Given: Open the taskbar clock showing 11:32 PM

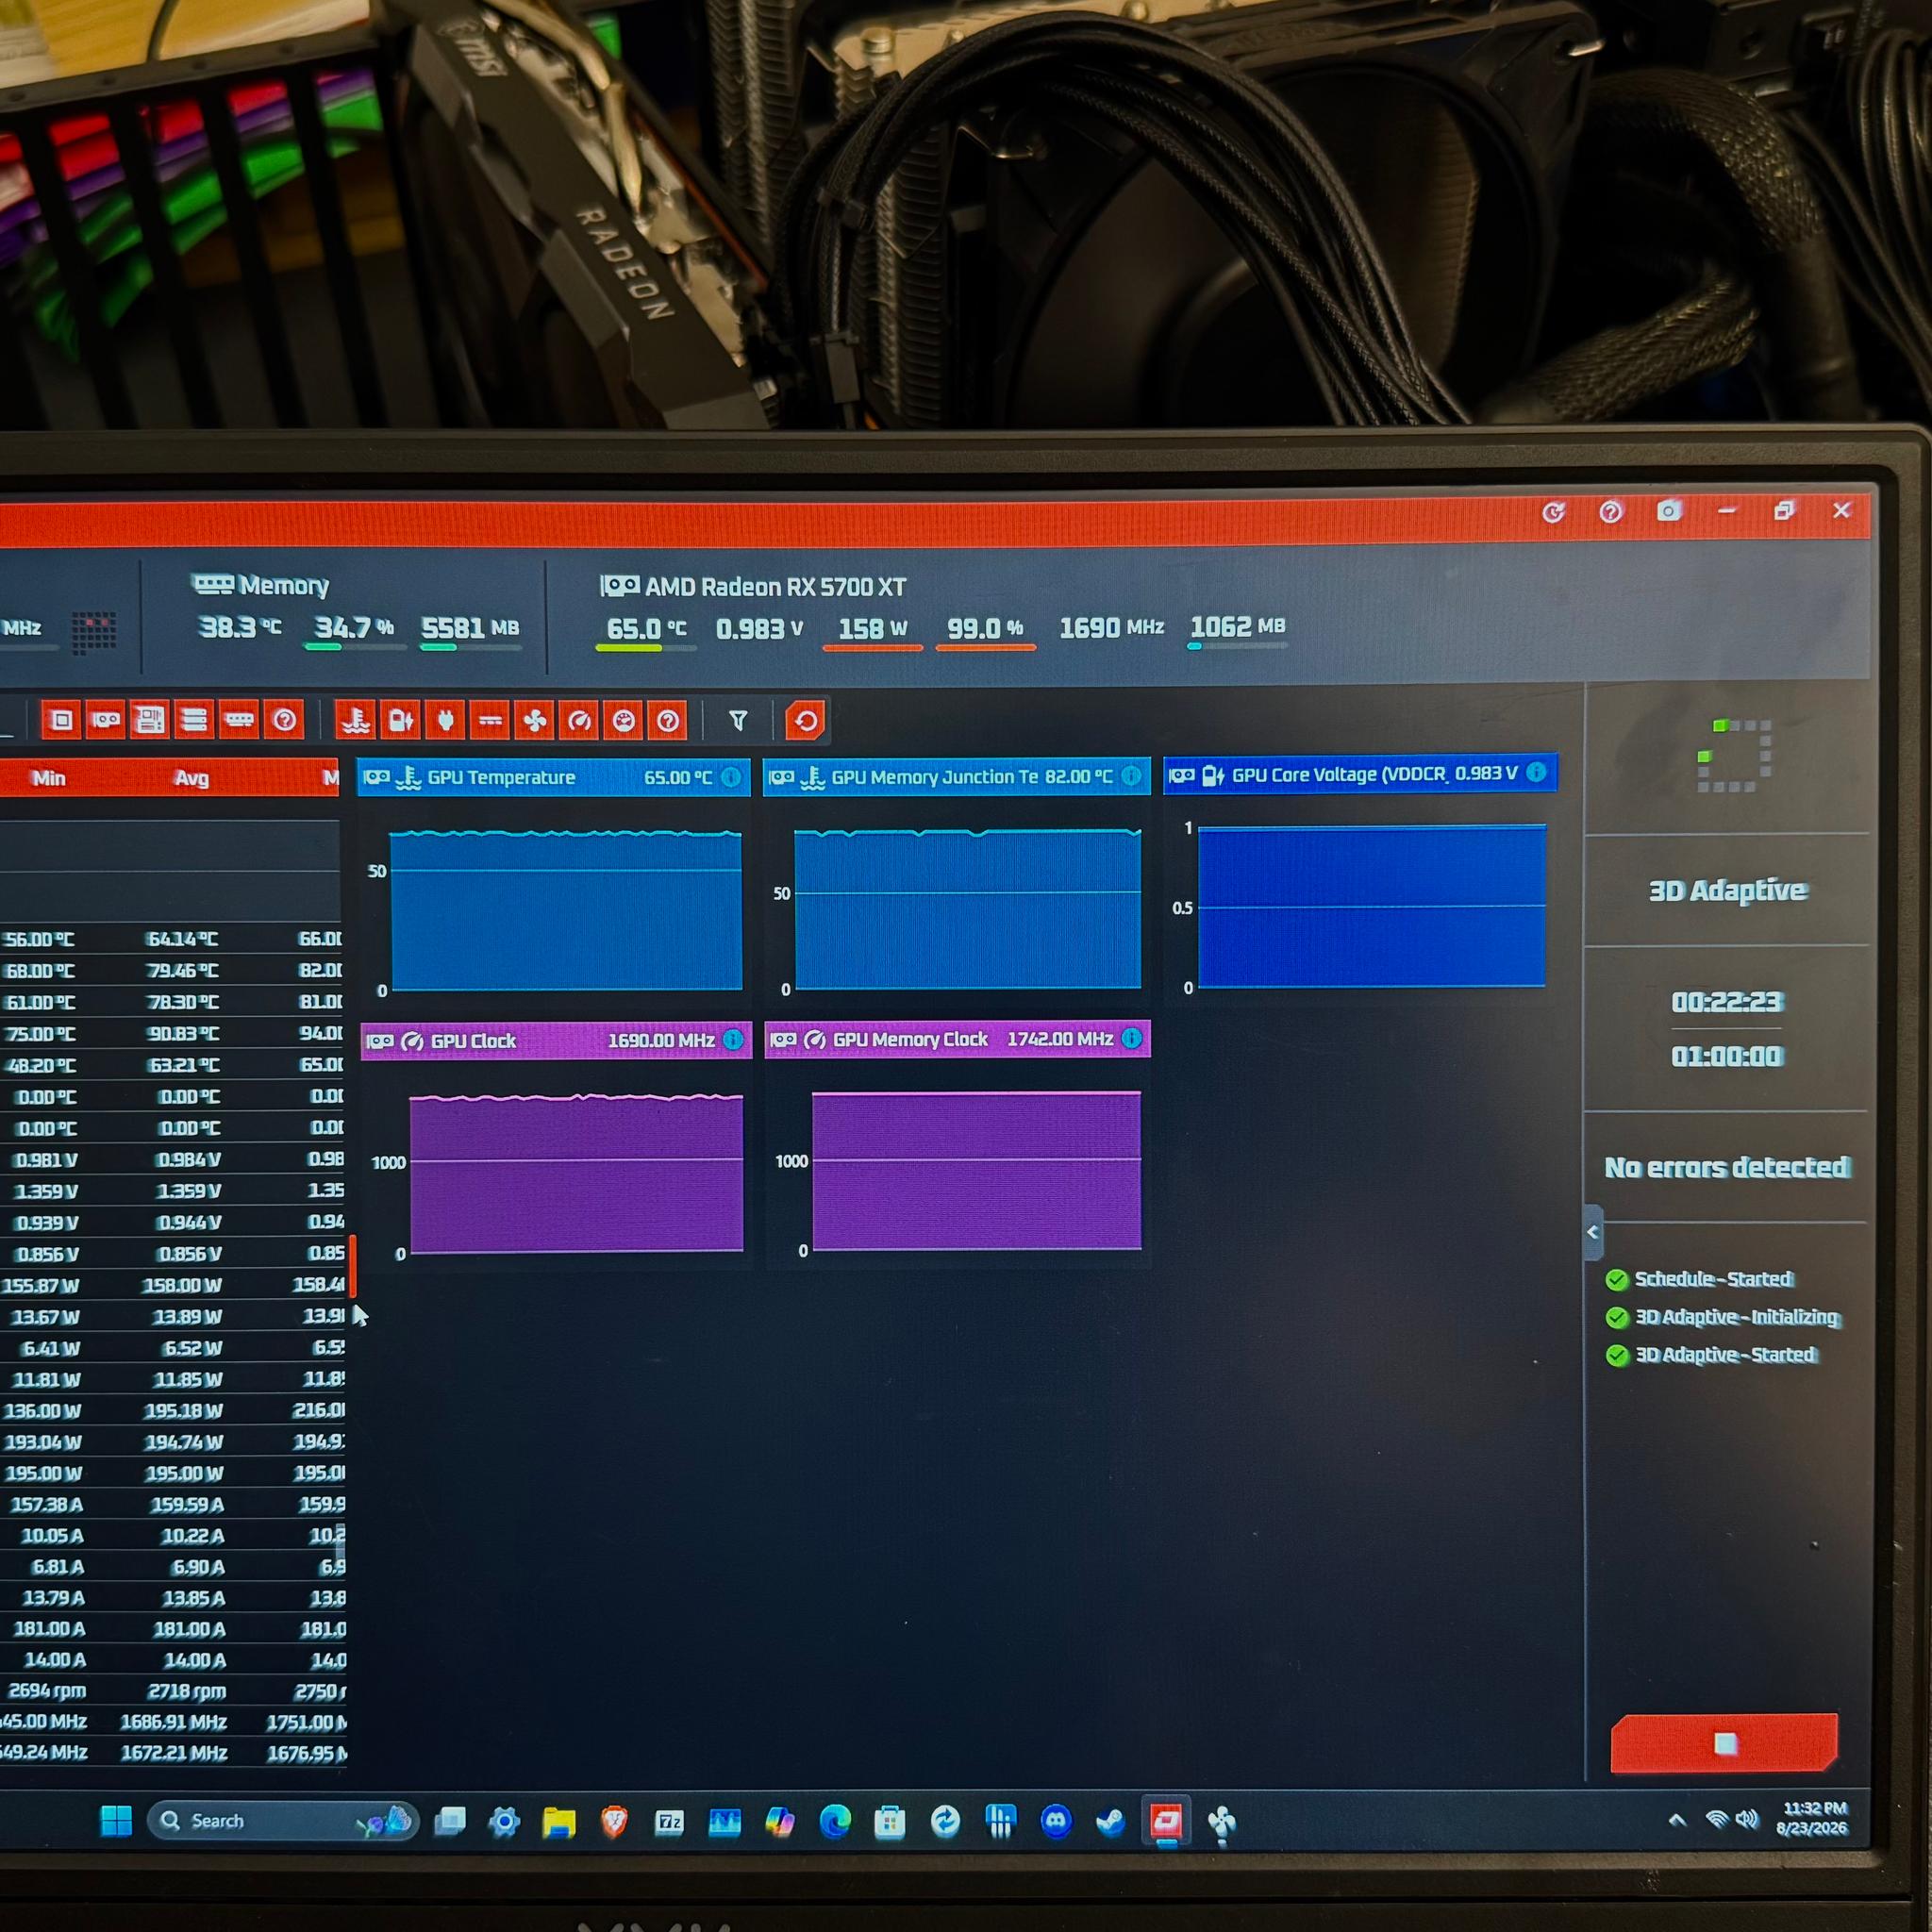Looking at the screenshot, I should point(1812,1818).
